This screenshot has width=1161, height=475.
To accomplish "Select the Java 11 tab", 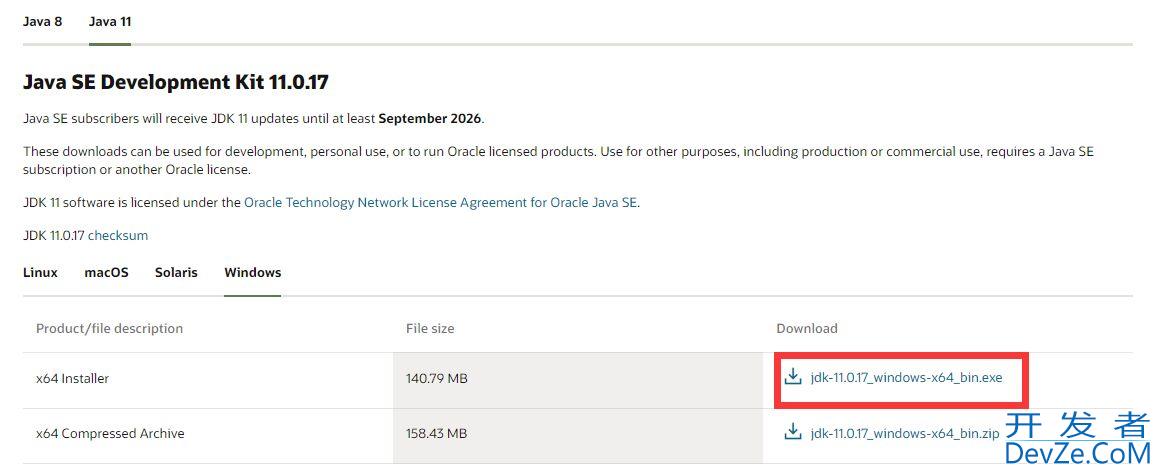I will tap(110, 21).
